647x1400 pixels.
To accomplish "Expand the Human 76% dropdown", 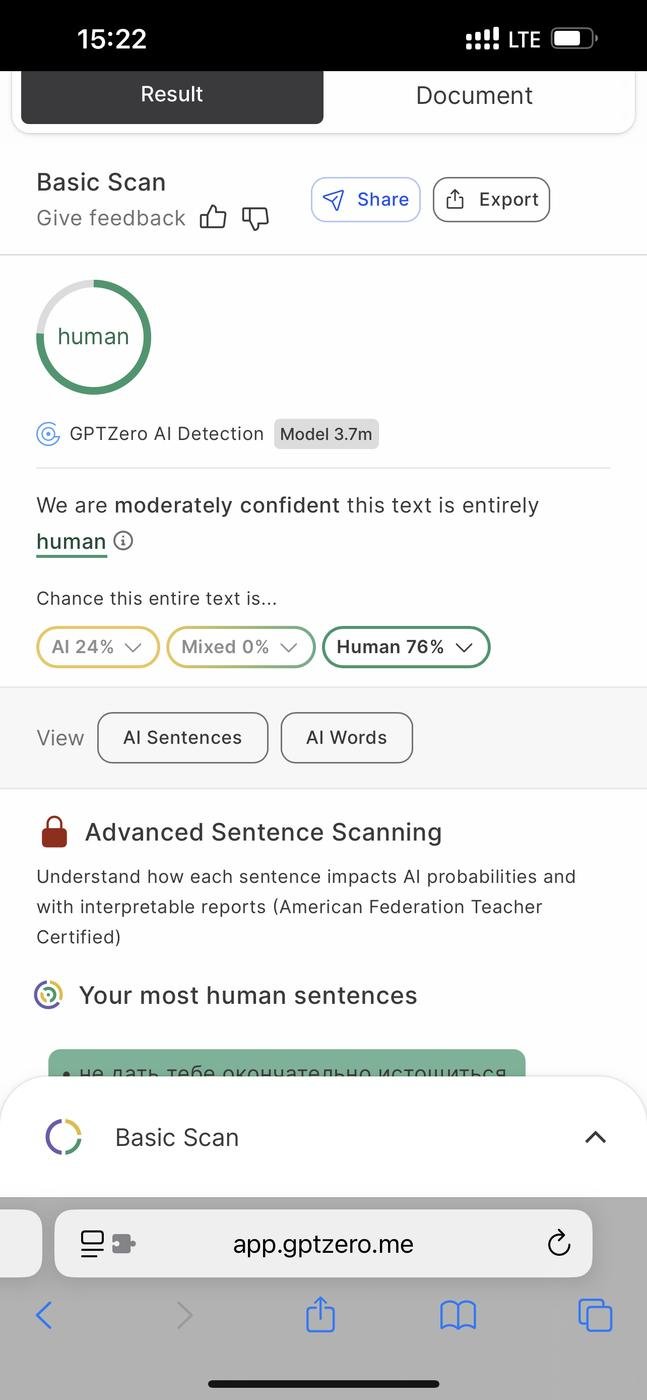I will pos(405,647).
